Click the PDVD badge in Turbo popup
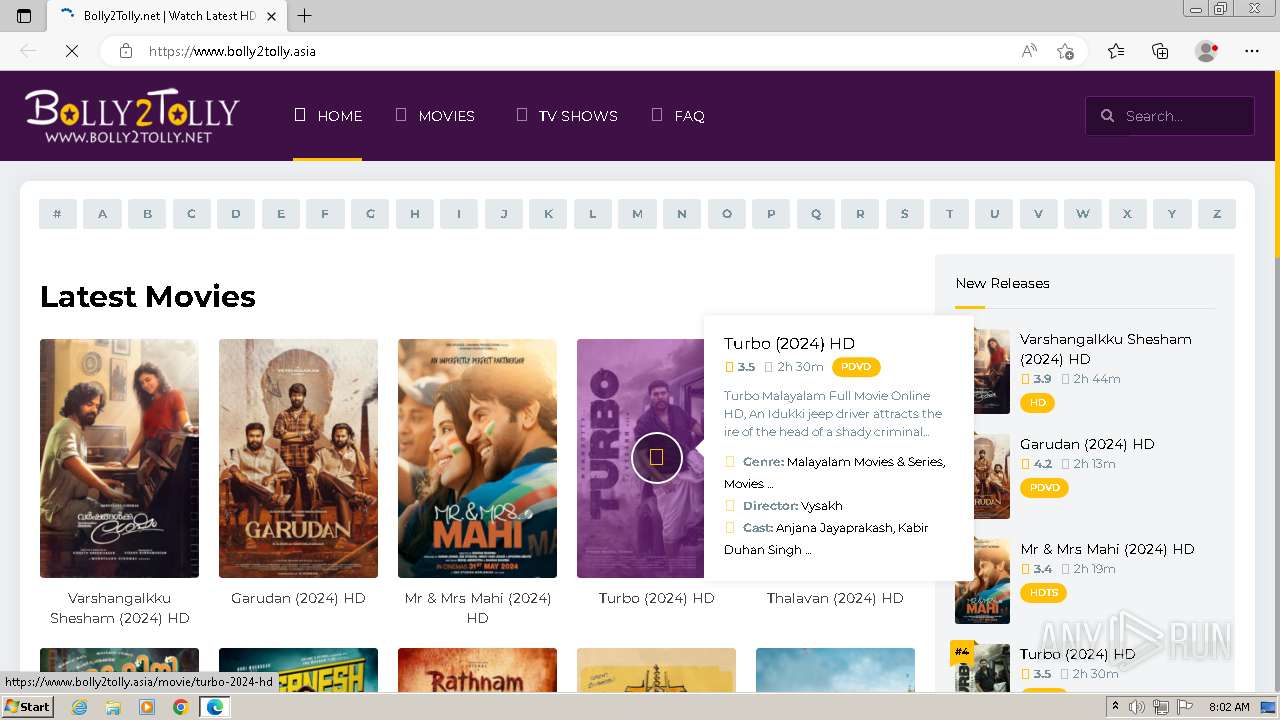This screenshot has width=1280, height=720. (x=856, y=367)
